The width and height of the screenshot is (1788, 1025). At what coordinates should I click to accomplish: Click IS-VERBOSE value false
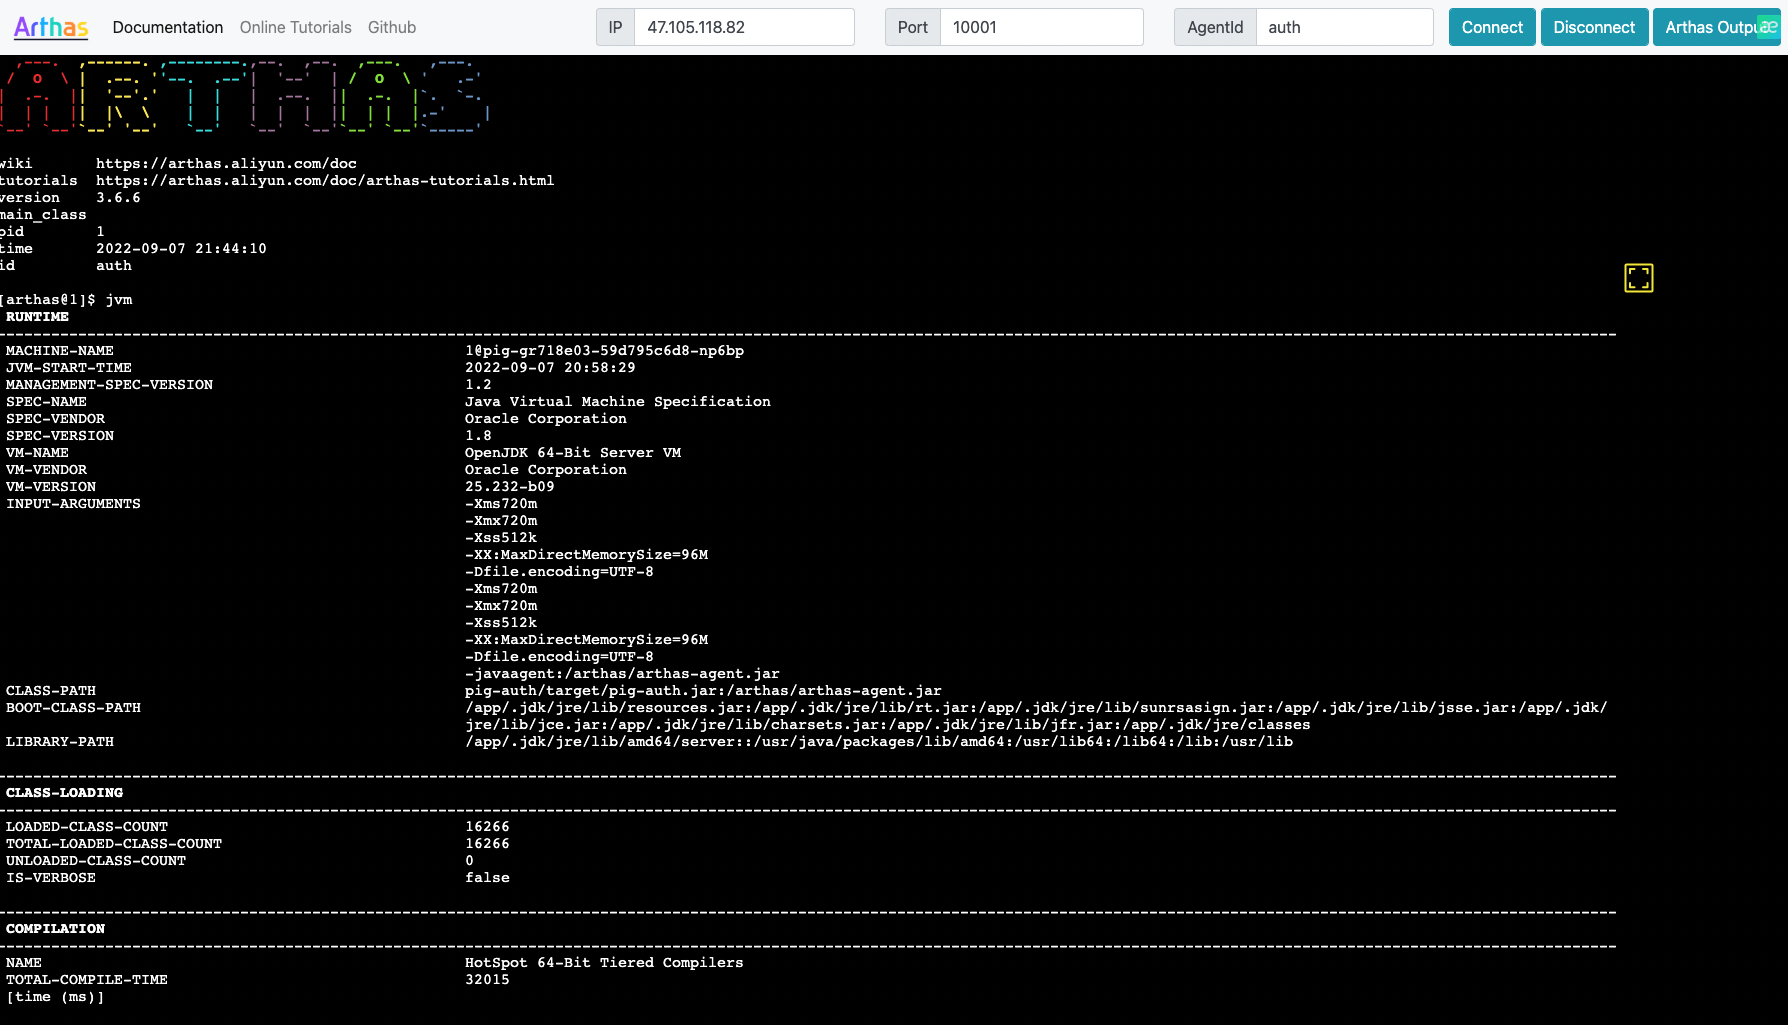487,878
